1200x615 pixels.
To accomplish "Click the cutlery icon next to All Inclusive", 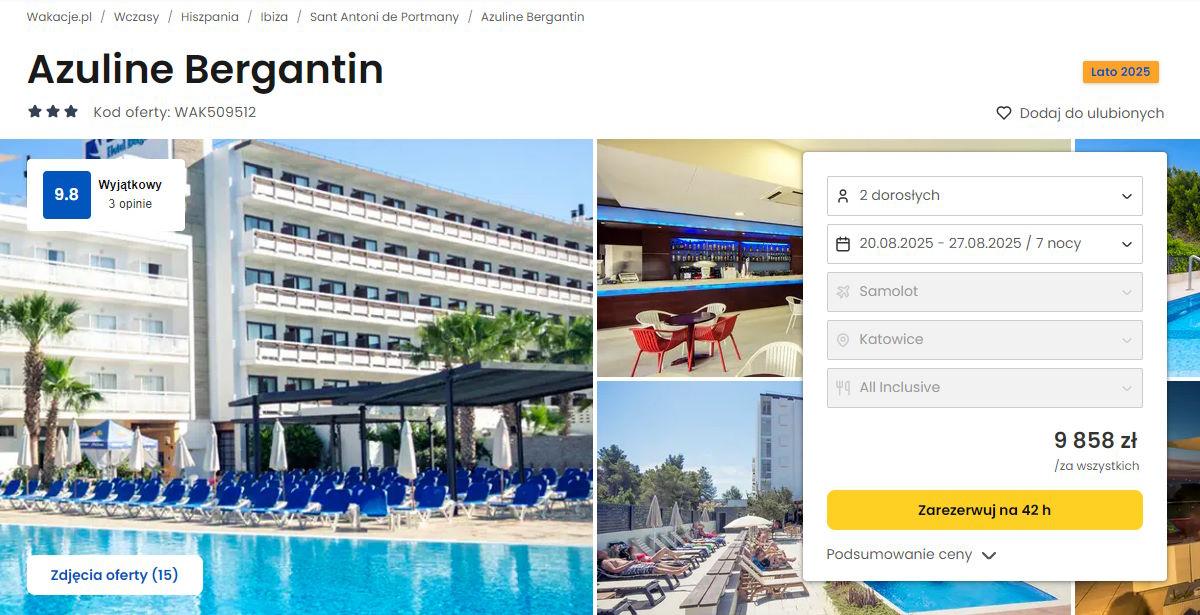I will [x=843, y=387].
